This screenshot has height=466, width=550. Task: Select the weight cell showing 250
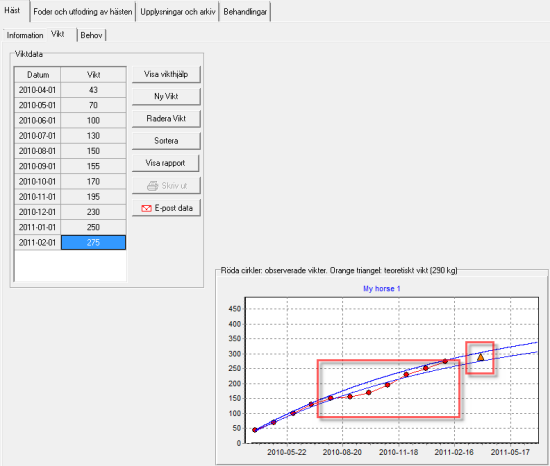(93, 227)
